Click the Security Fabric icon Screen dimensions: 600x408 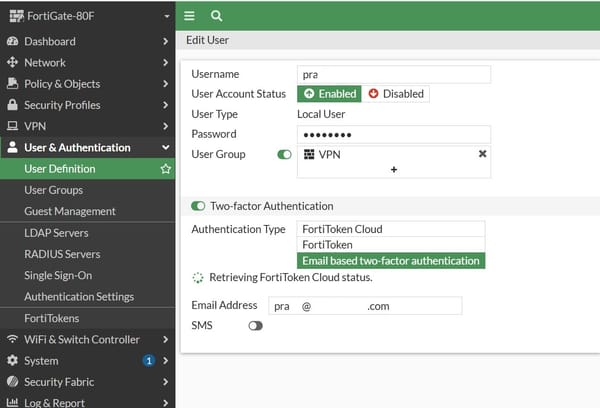point(12,382)
